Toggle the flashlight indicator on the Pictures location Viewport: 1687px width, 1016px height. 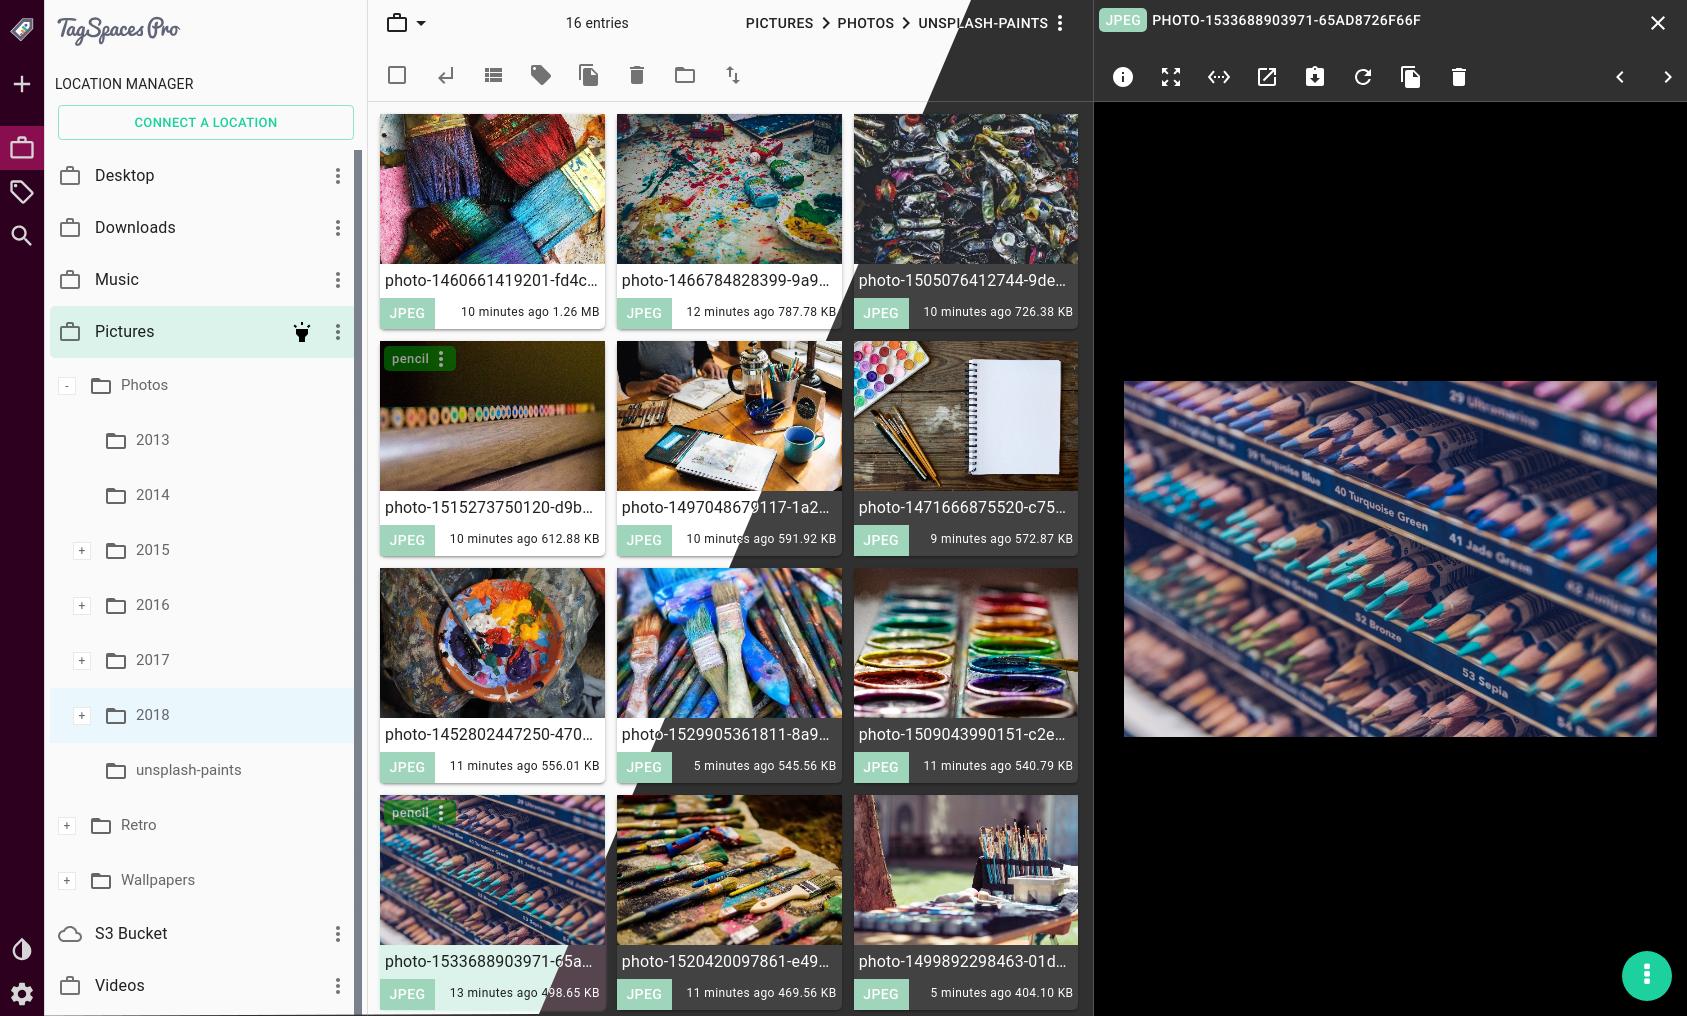[302, 332]
